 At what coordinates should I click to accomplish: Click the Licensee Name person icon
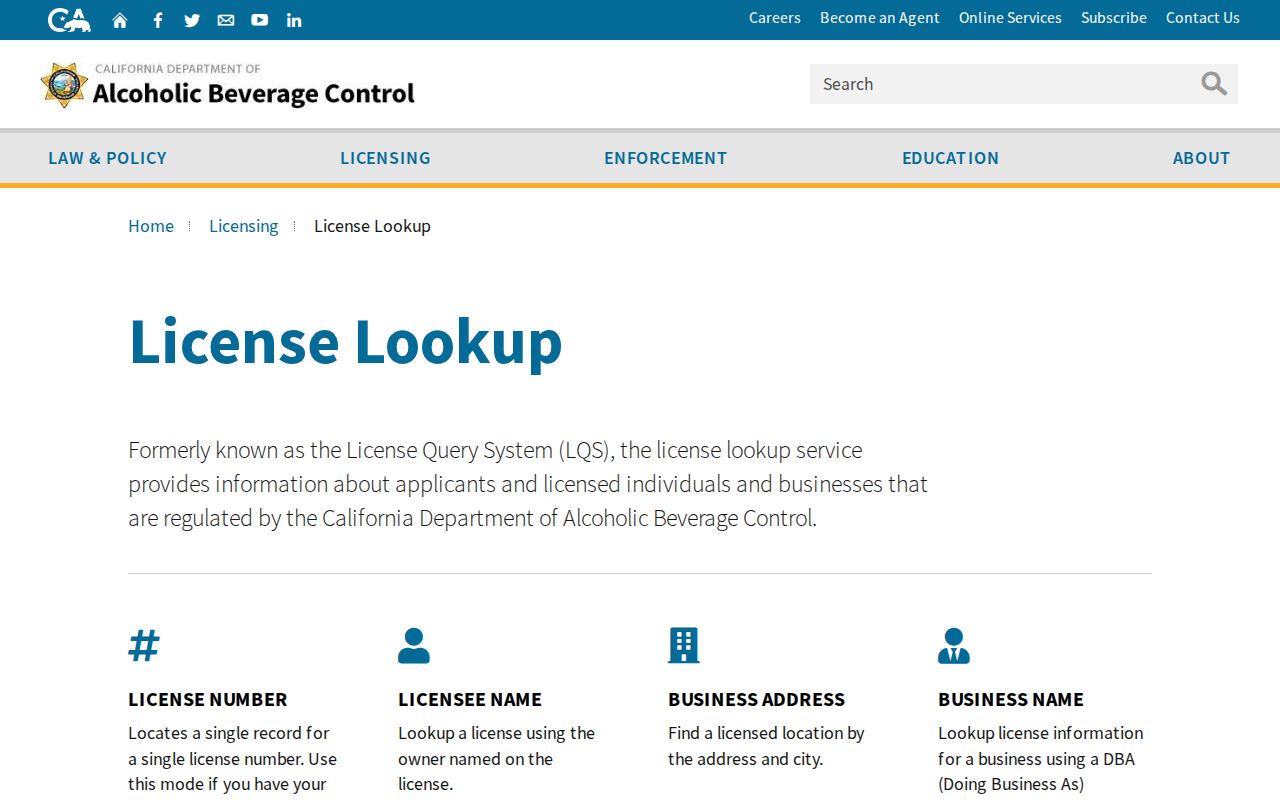tap(414, 646)
